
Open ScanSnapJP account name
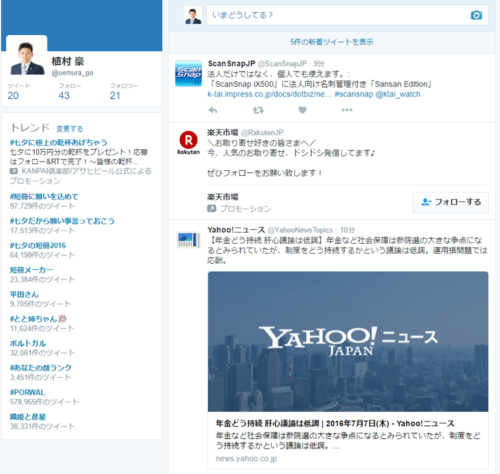[231, 63]
